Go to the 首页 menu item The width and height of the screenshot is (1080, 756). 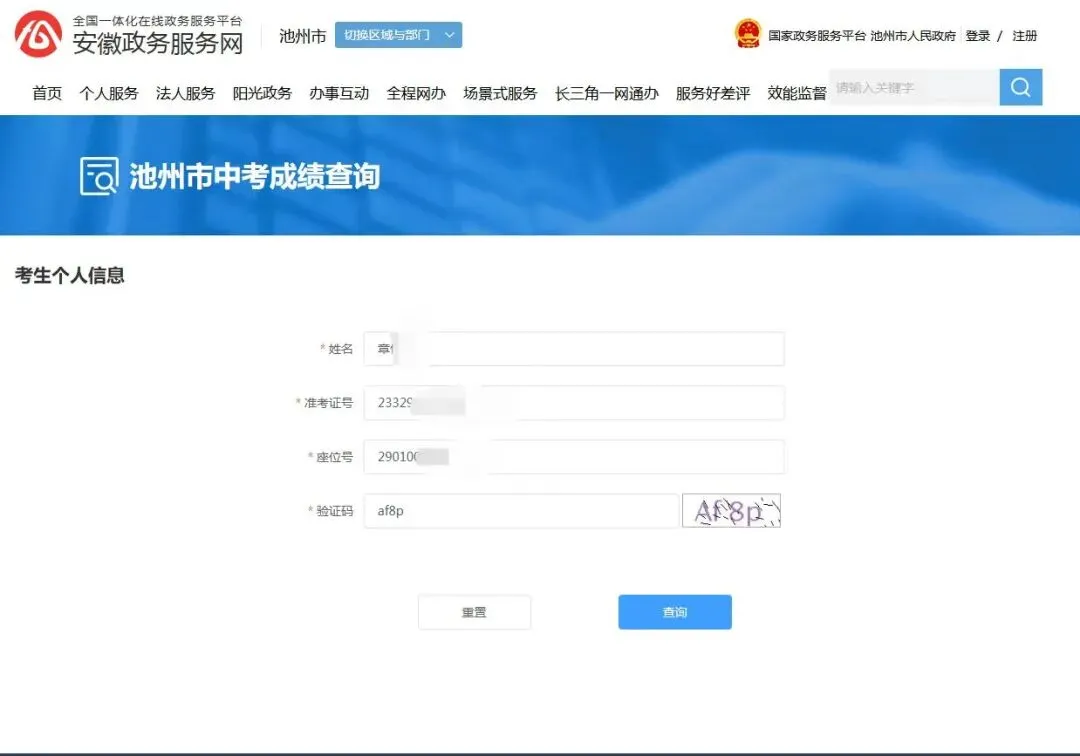pos(47,93)
